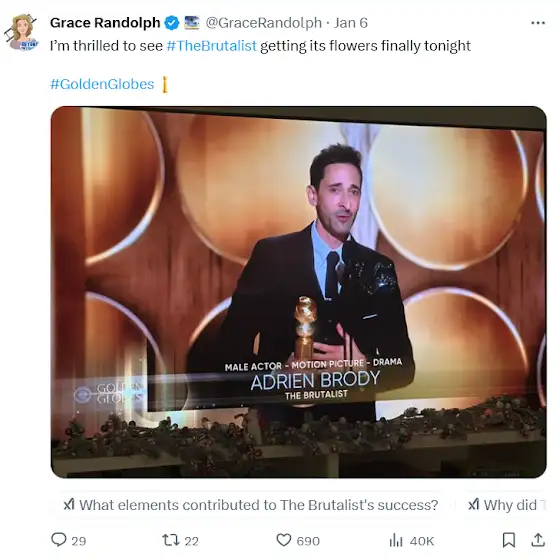
Task: Click the #TheBrutalist hashtag
Action: click(x=211, y=46)
